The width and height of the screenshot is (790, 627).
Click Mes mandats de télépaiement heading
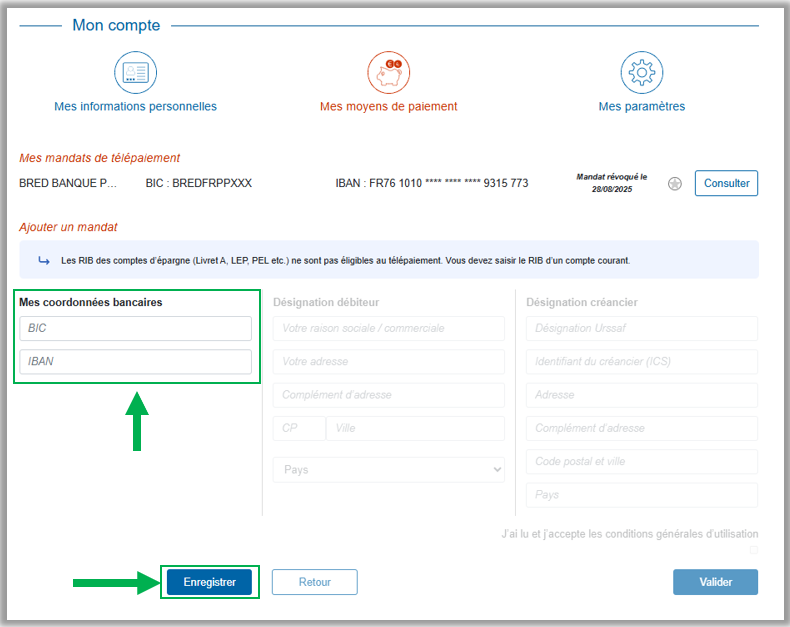(x=99, y=158)
